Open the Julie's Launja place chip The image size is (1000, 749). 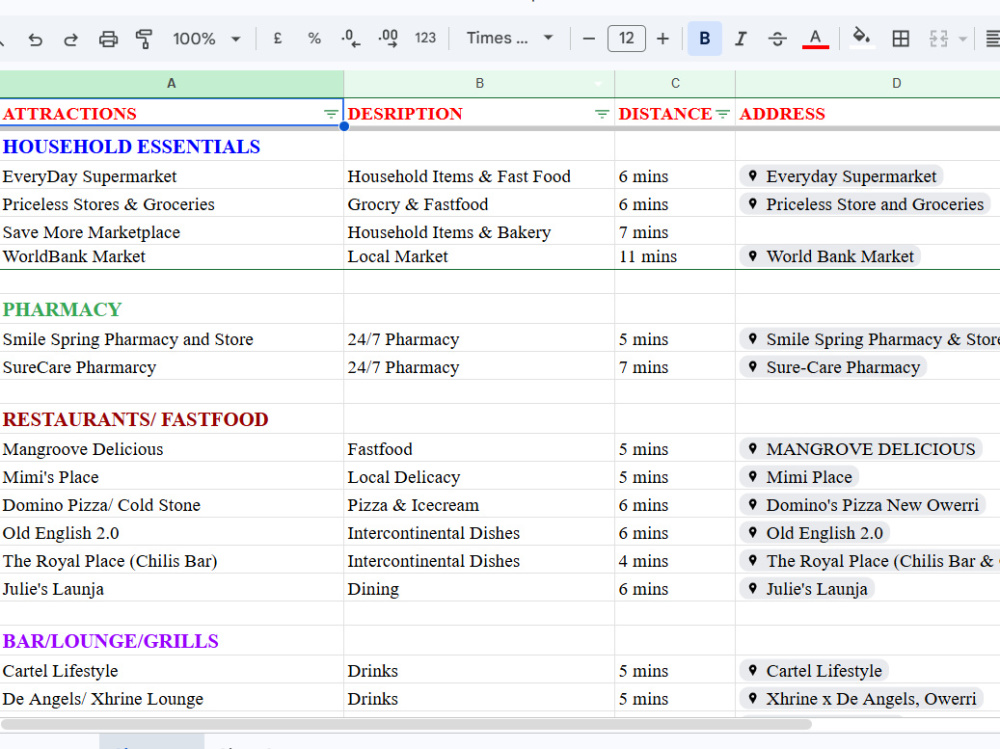[807, 590]
